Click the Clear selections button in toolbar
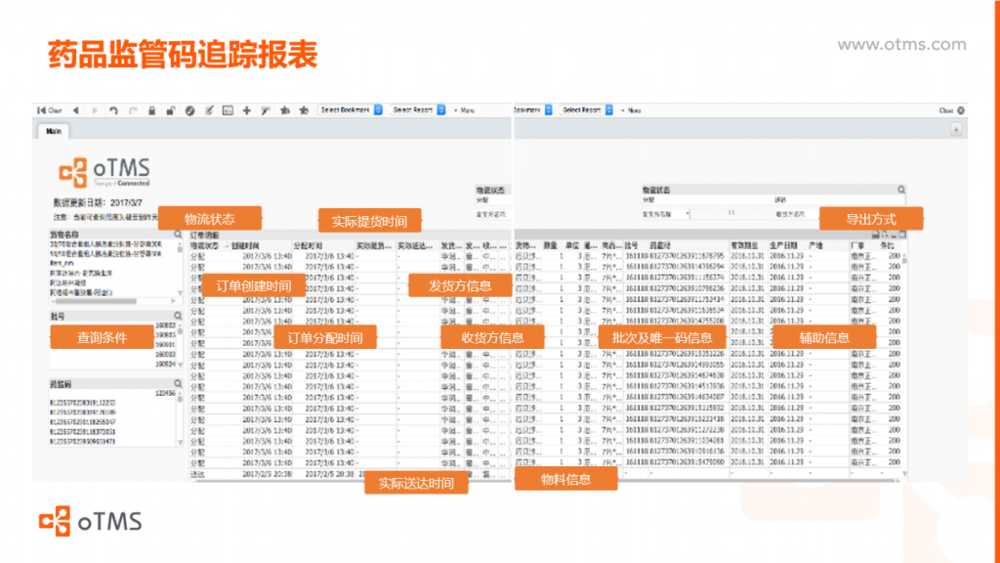 (49, 110)
